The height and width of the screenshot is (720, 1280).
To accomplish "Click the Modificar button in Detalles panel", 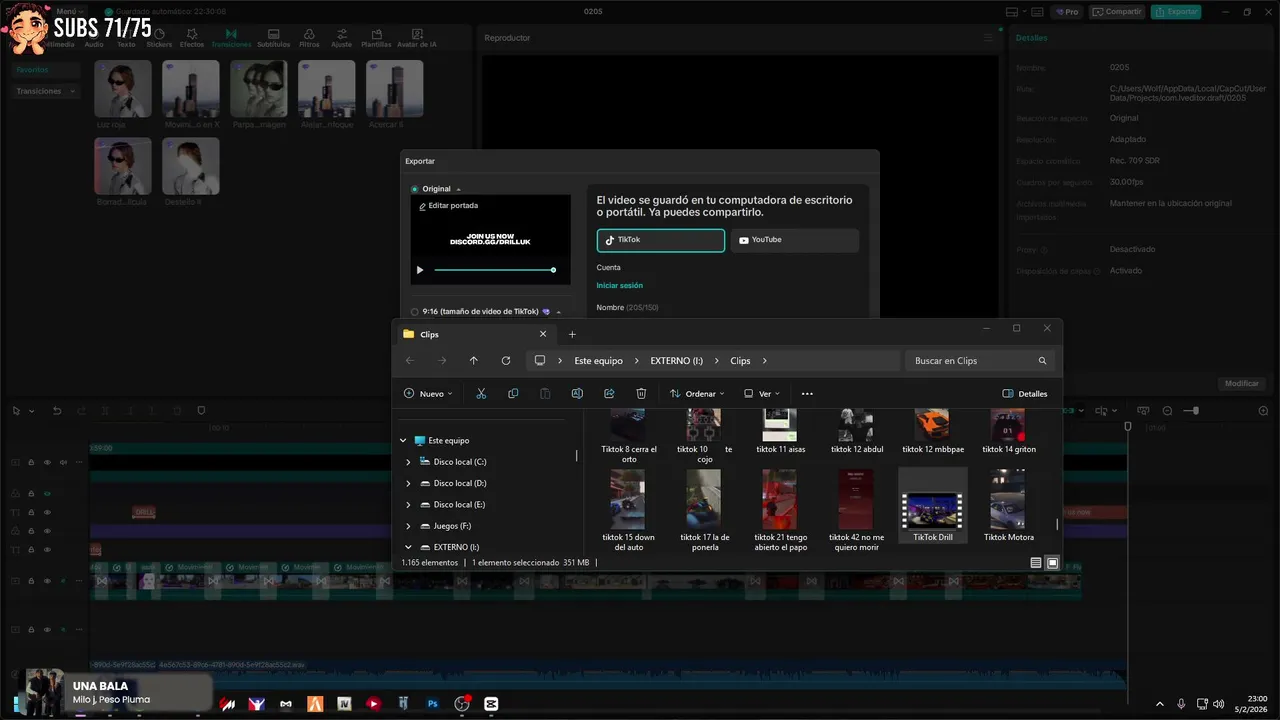I will [1243, 384].
